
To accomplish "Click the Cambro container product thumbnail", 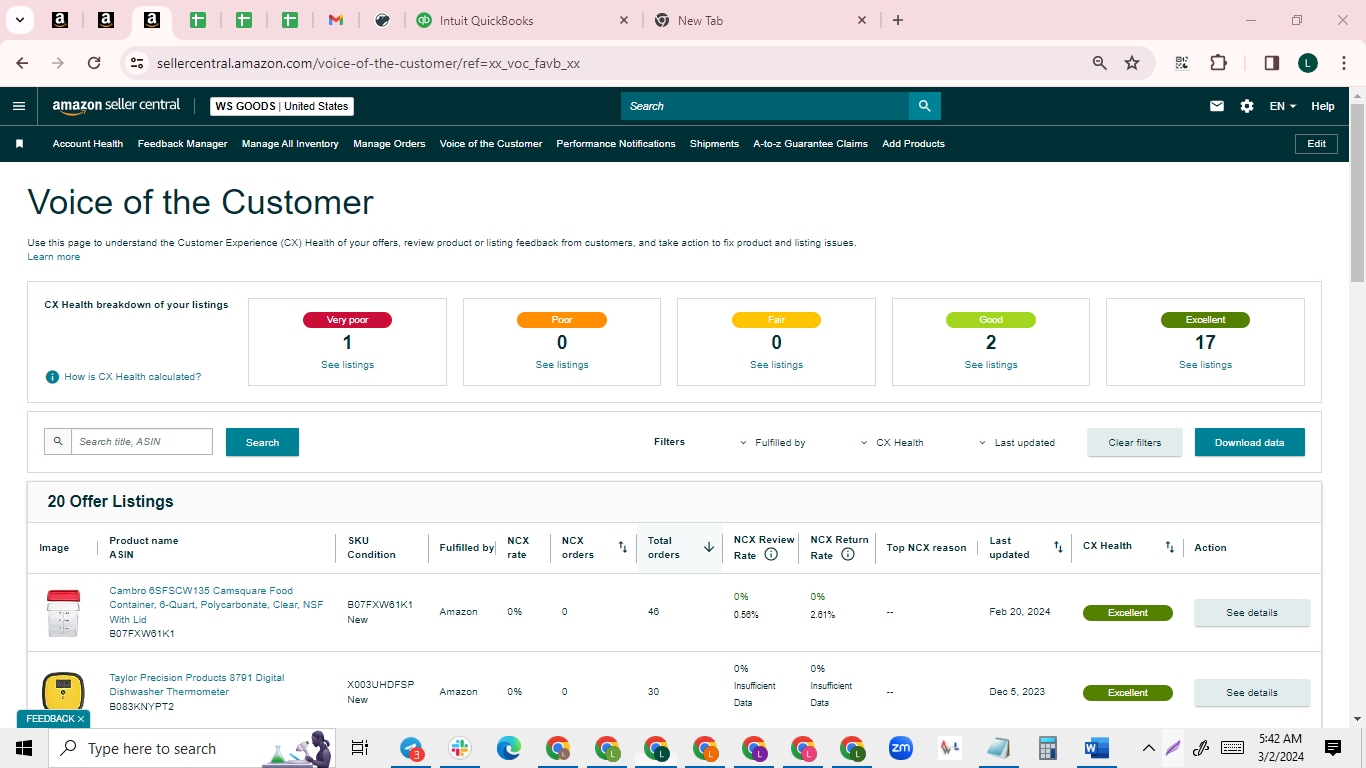I will pos(62,613).
